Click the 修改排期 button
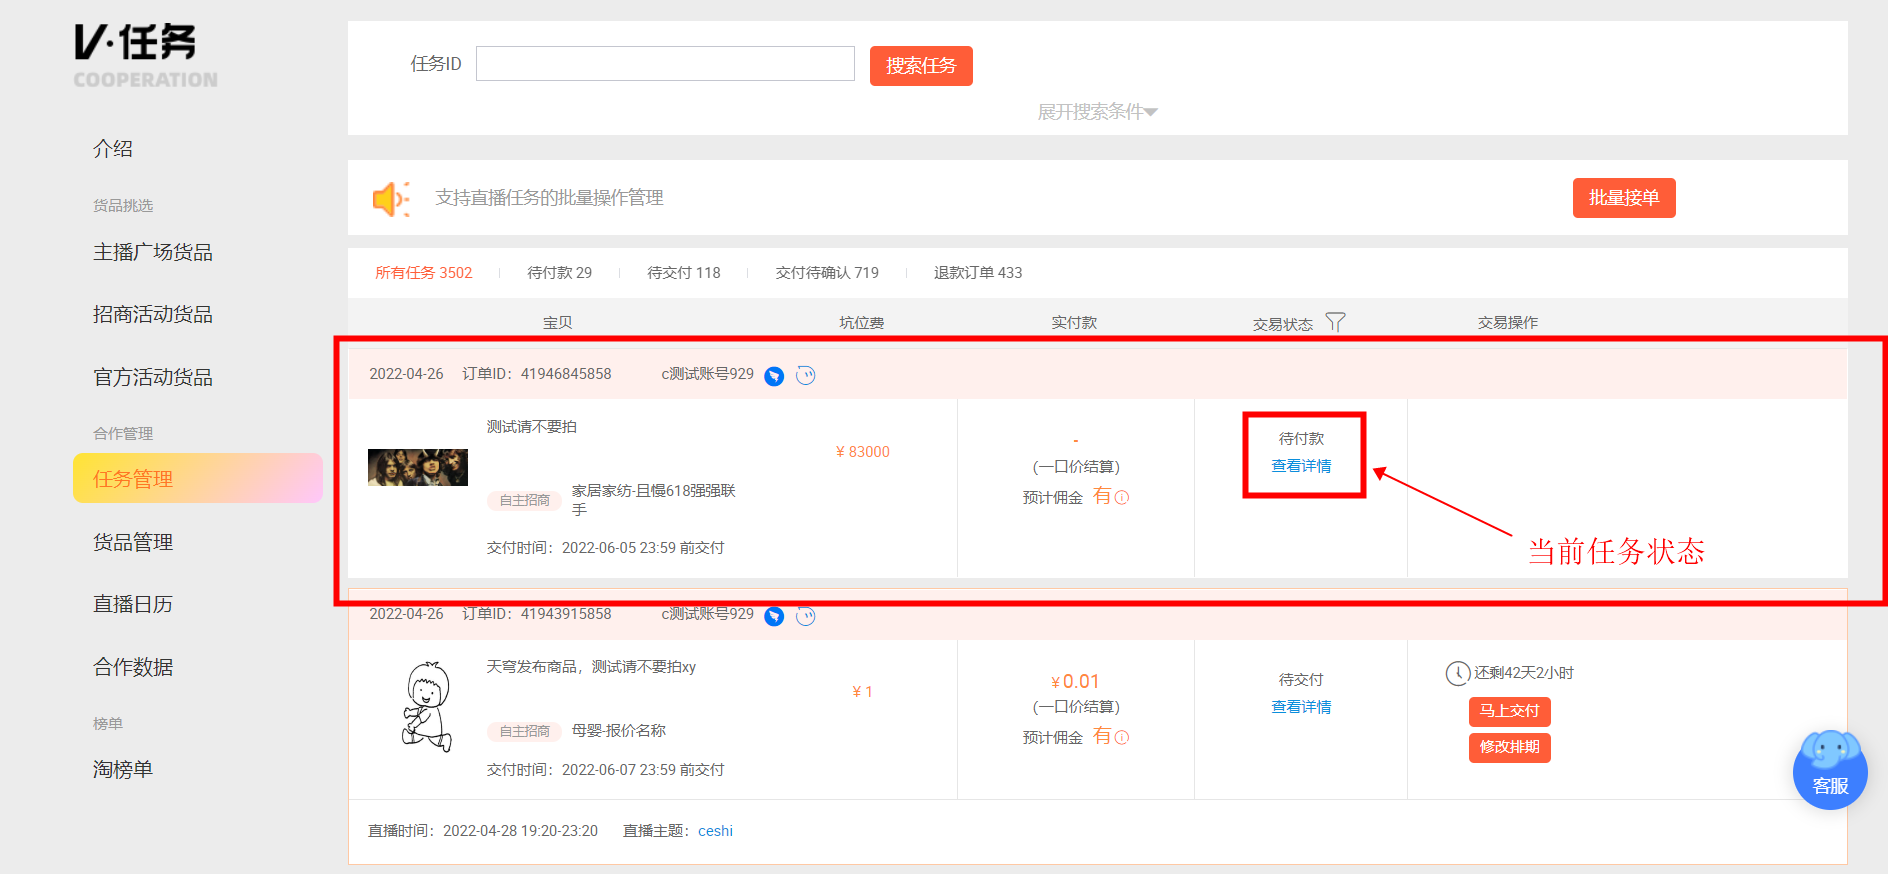1888x874 pixels. coord(1509,747)
